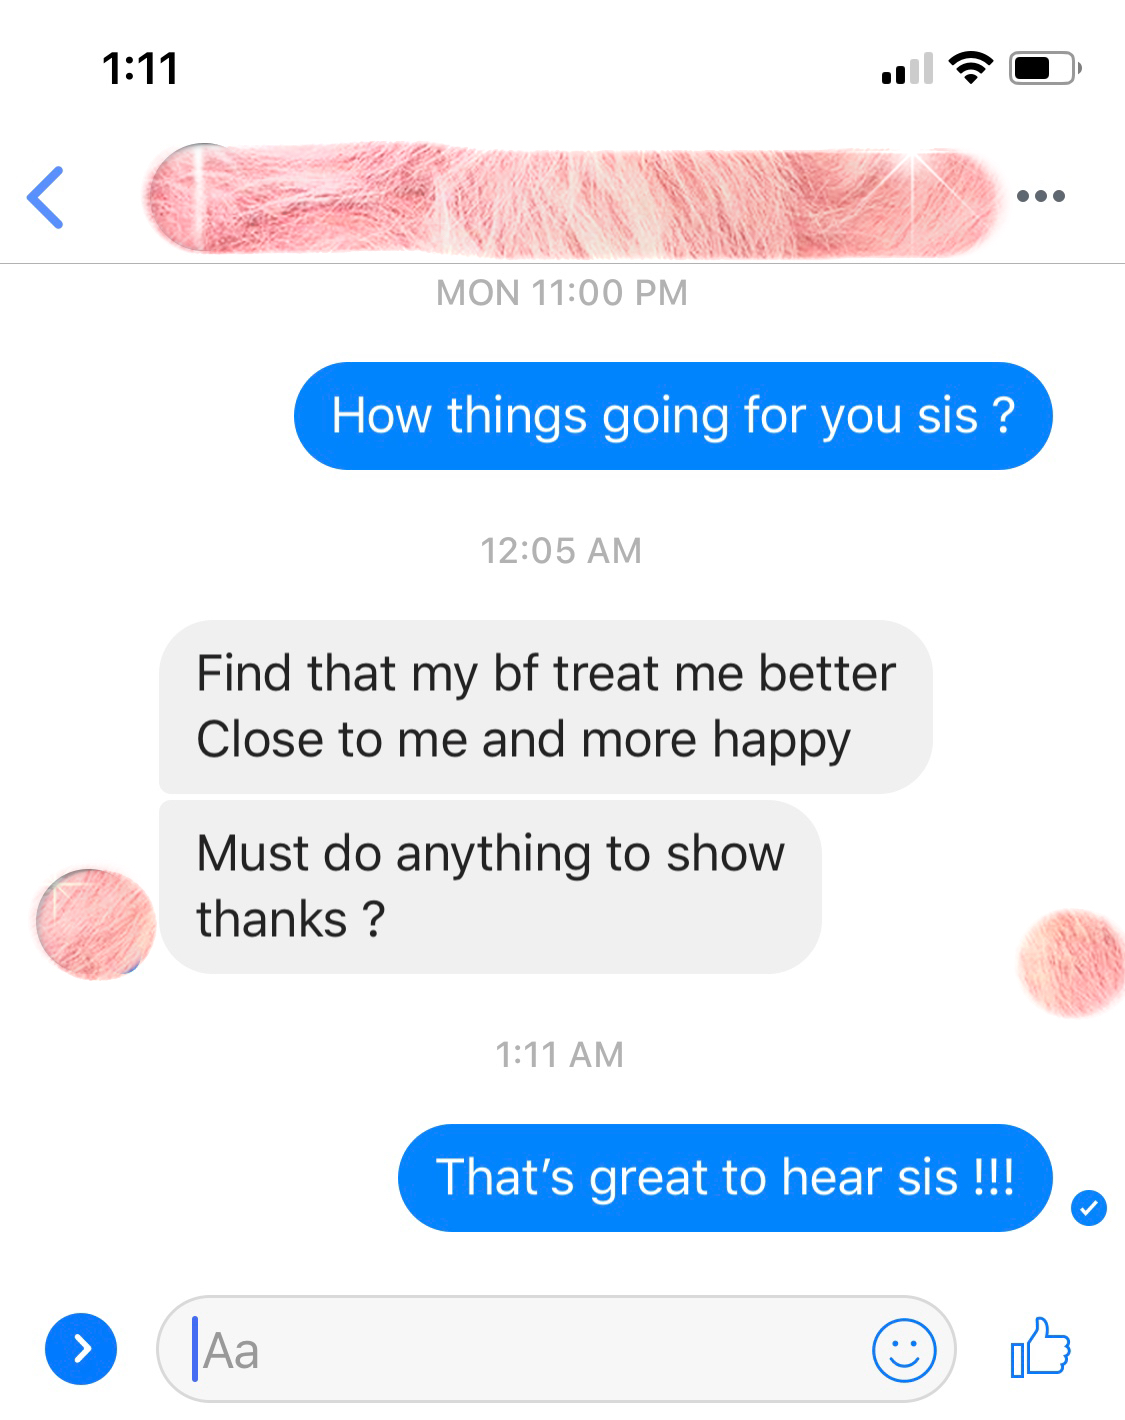1125x1420 pixels.
Task: Open the three-dots more options menu
Action: [x=1040, y=196]
